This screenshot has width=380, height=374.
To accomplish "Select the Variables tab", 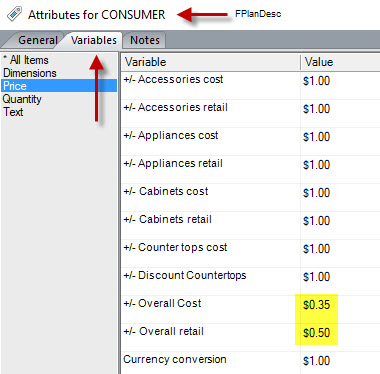I will click(x=94, y=40).
